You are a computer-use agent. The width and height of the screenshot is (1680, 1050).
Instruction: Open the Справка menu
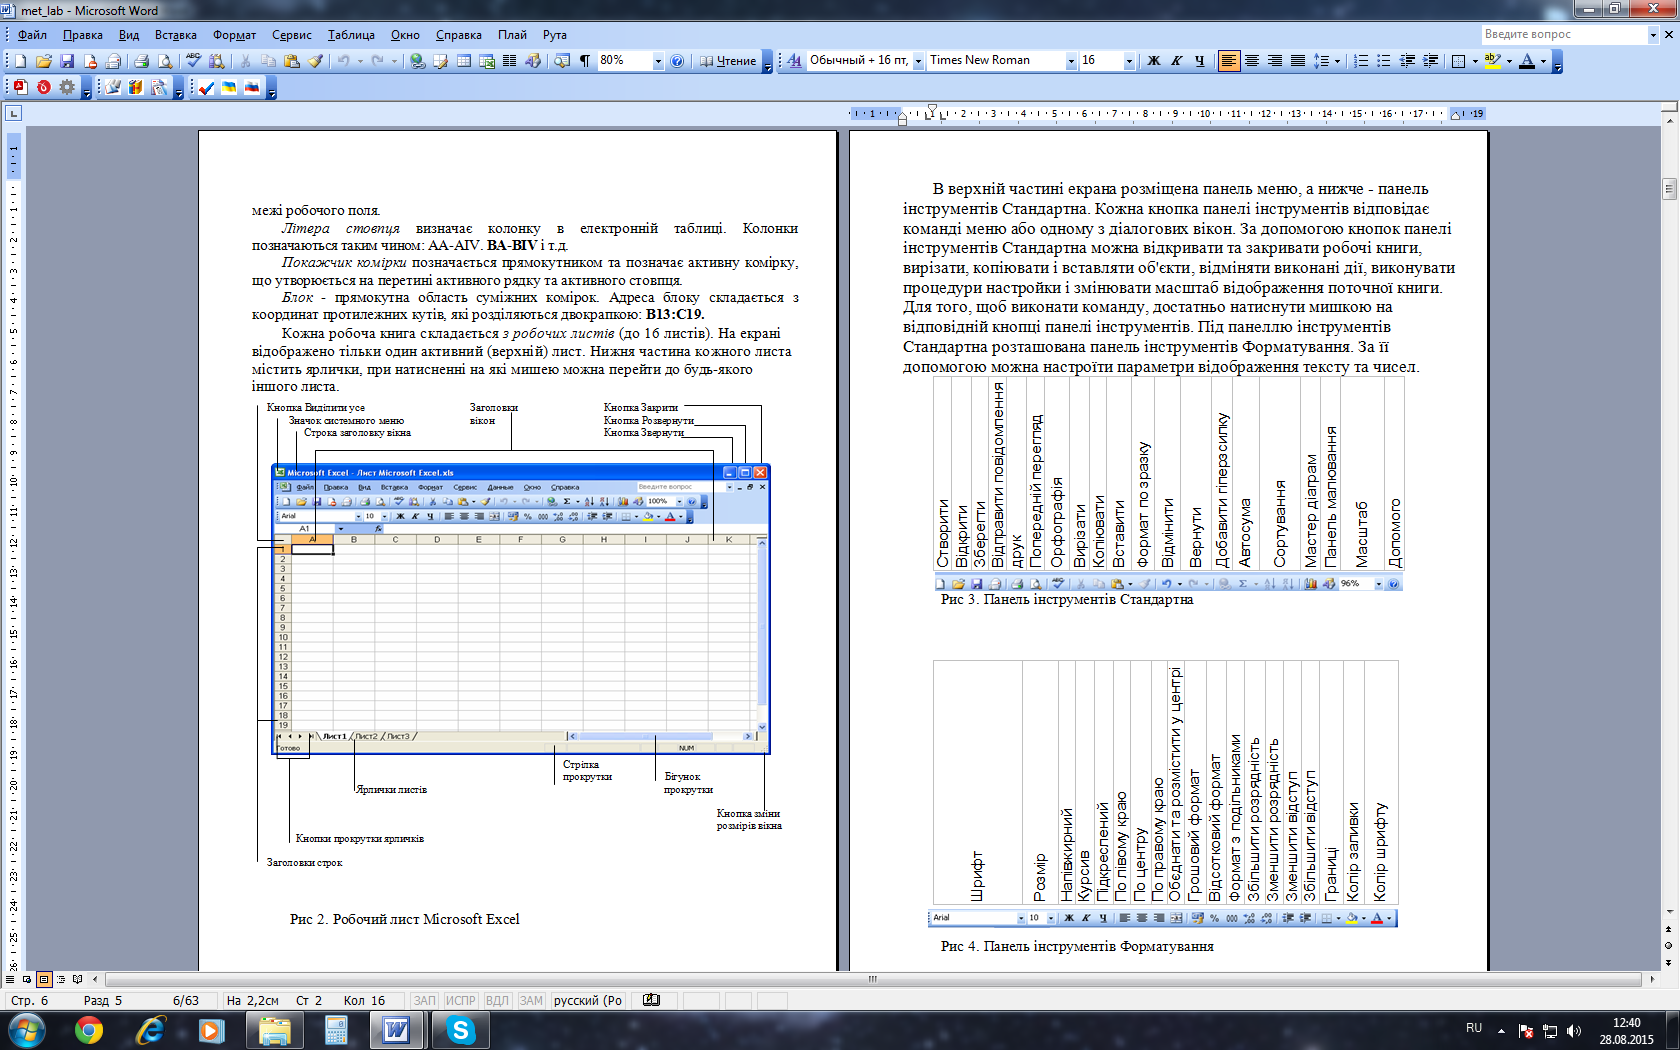pyautogui.click(x=459, y=35)
